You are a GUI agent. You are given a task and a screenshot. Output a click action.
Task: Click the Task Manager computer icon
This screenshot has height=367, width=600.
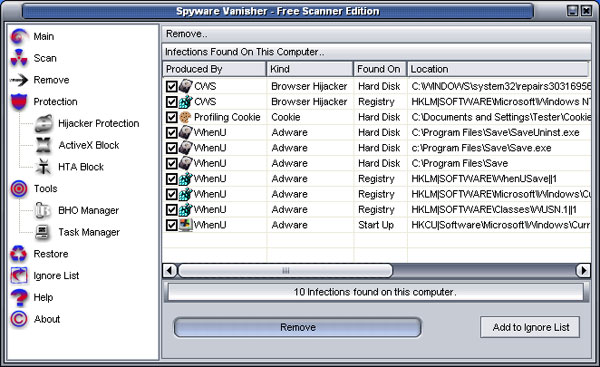coord(42,232)
